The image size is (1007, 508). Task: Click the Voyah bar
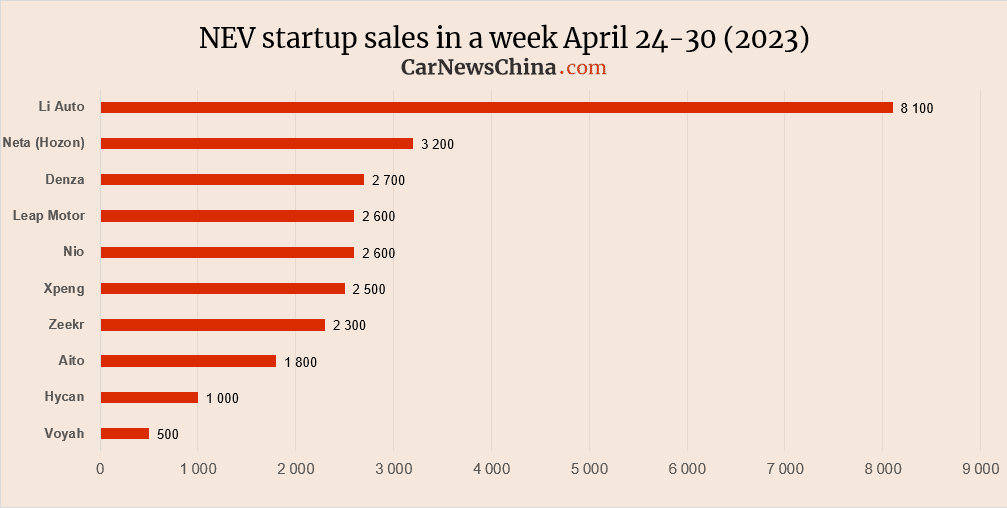point(125,433)
